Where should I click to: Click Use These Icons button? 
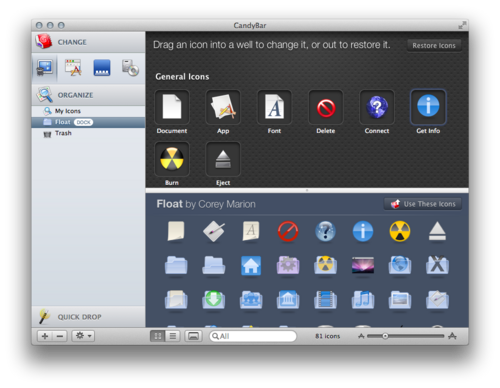coord(423,204)
